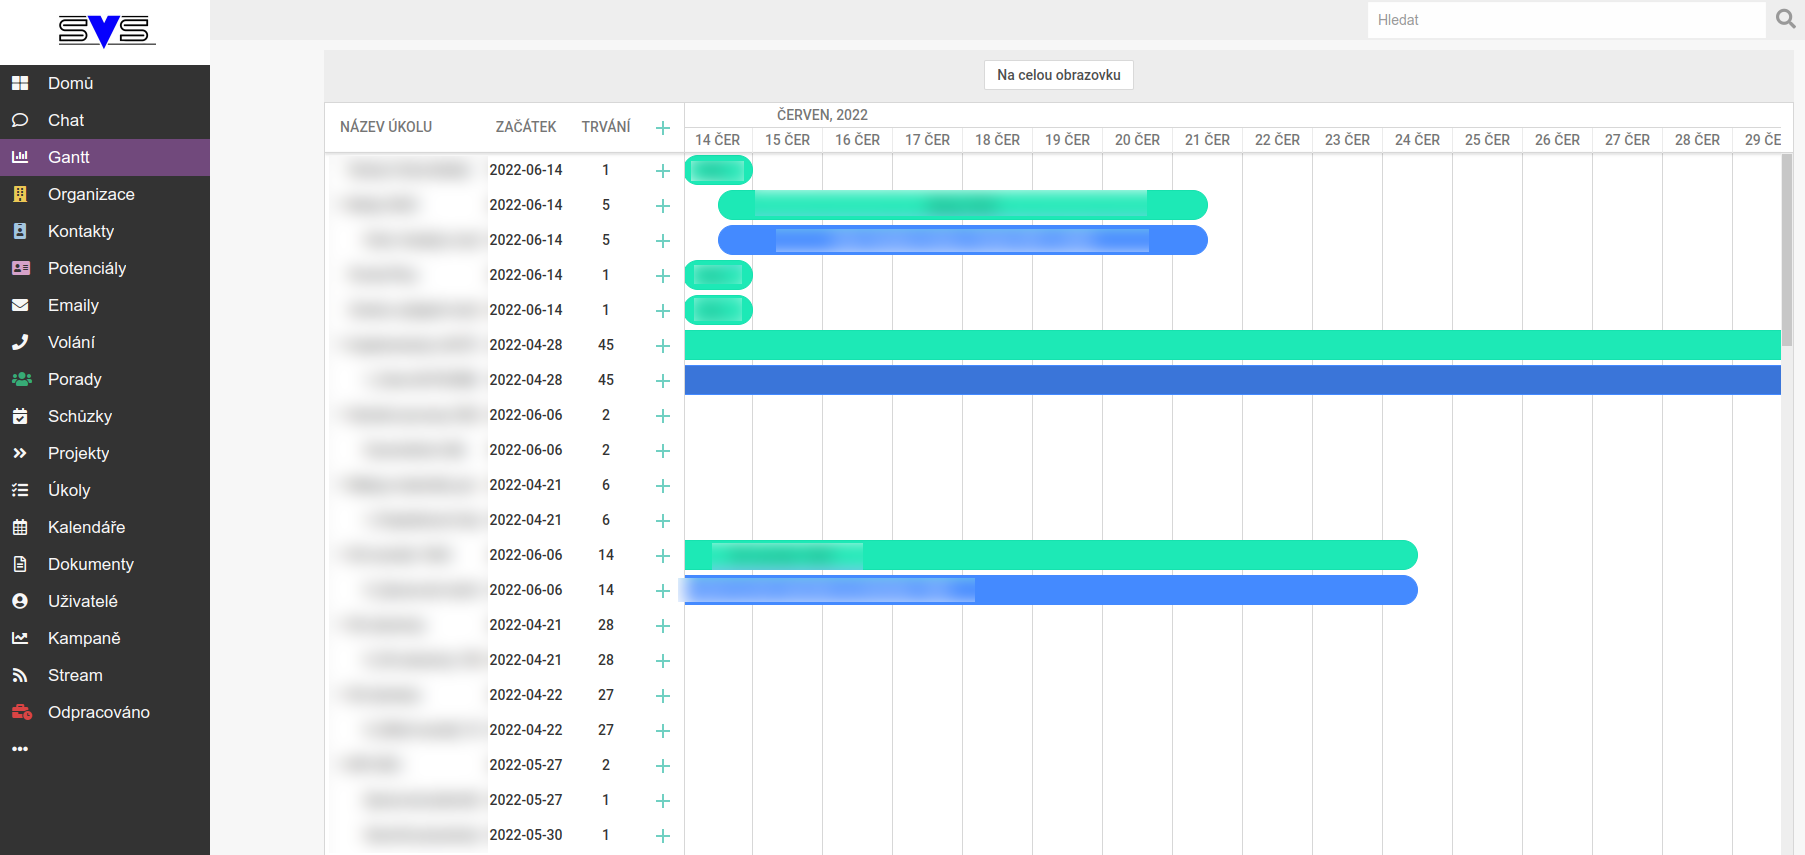Click the Na celou obrazovku button

[x=1058, y=75]
